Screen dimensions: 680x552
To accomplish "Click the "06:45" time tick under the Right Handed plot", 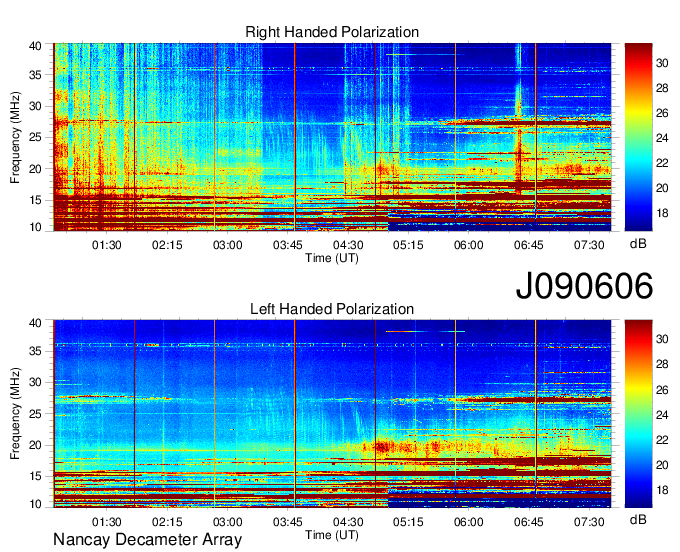I will (x=529, y=245).
